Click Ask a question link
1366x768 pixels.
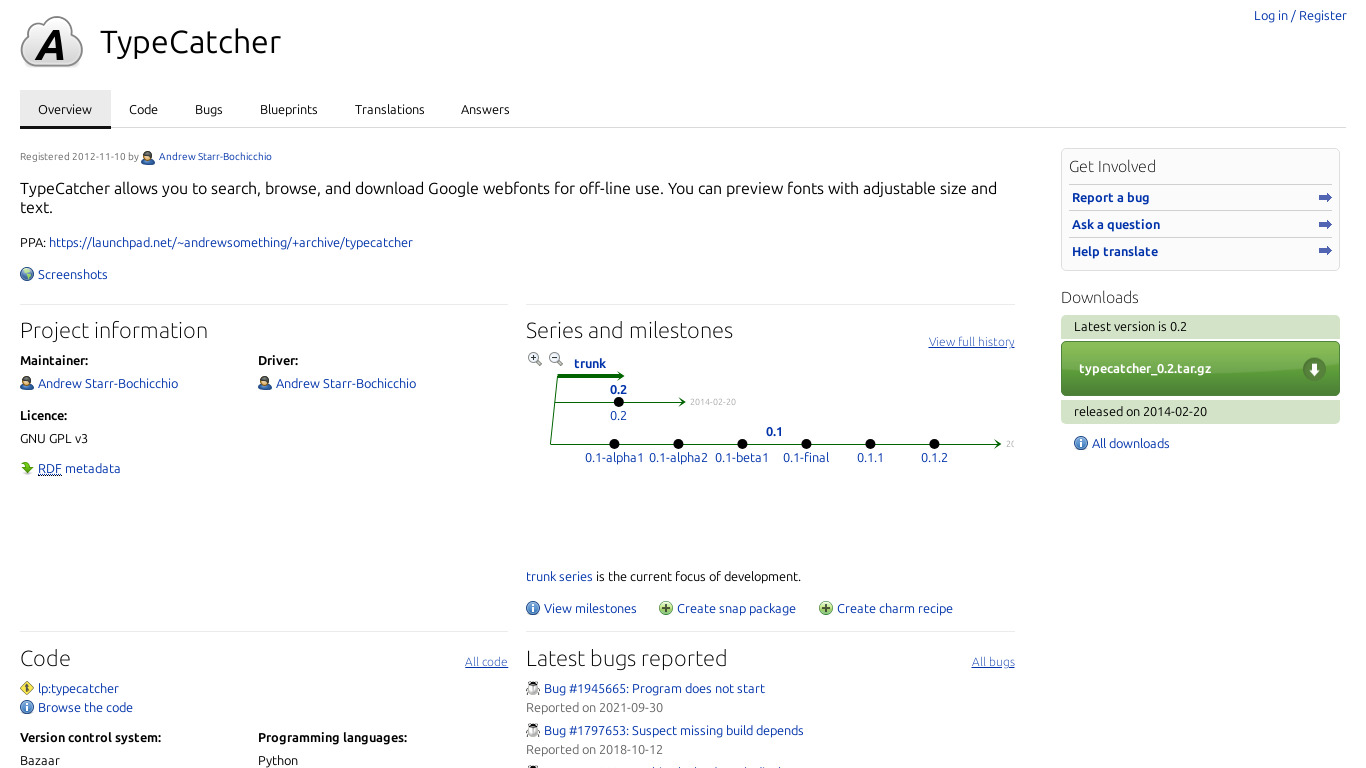1116,225
